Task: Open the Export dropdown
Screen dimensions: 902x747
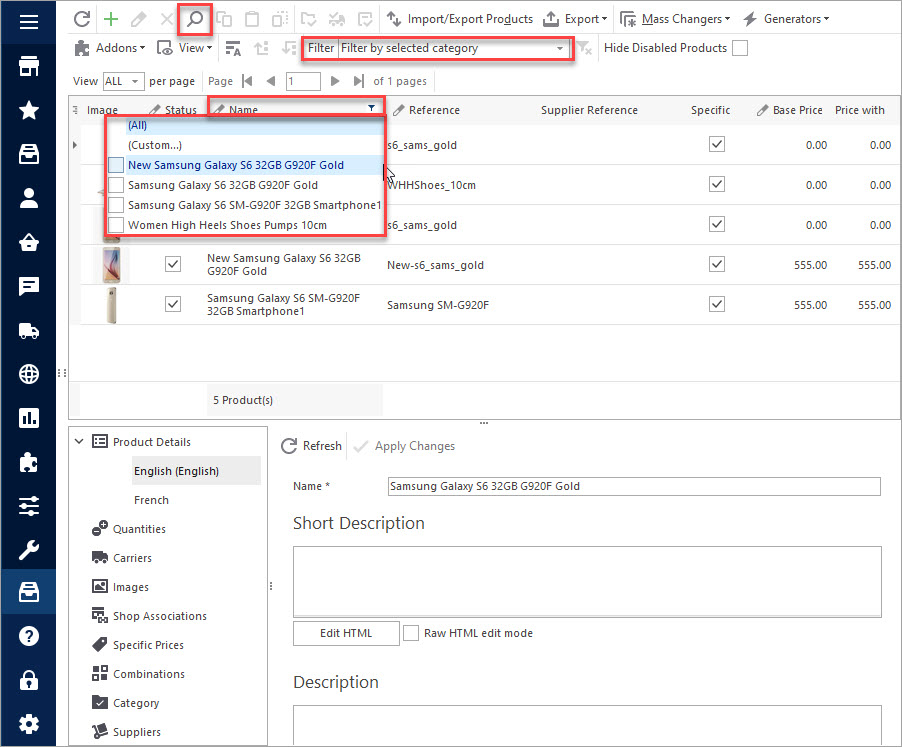Action: point(575,19)
